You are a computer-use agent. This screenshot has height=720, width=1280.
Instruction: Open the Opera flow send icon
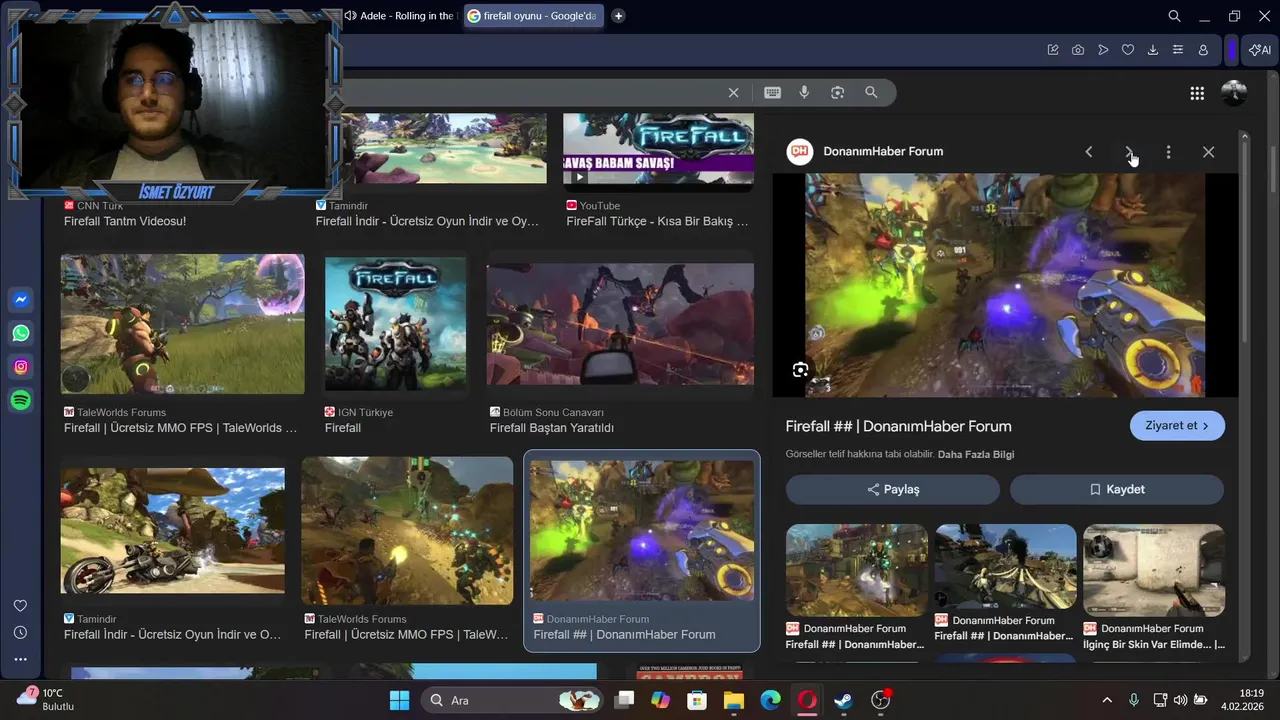tap(1103, 50)
